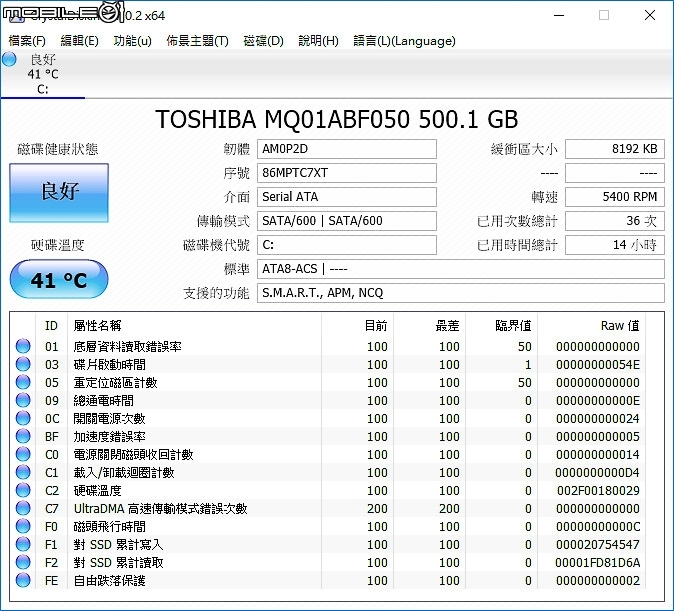The width and height of the screenshot is (674, 611).
Task: Click raw value 00001FD81D6A
Action: [x=597, y=563]
